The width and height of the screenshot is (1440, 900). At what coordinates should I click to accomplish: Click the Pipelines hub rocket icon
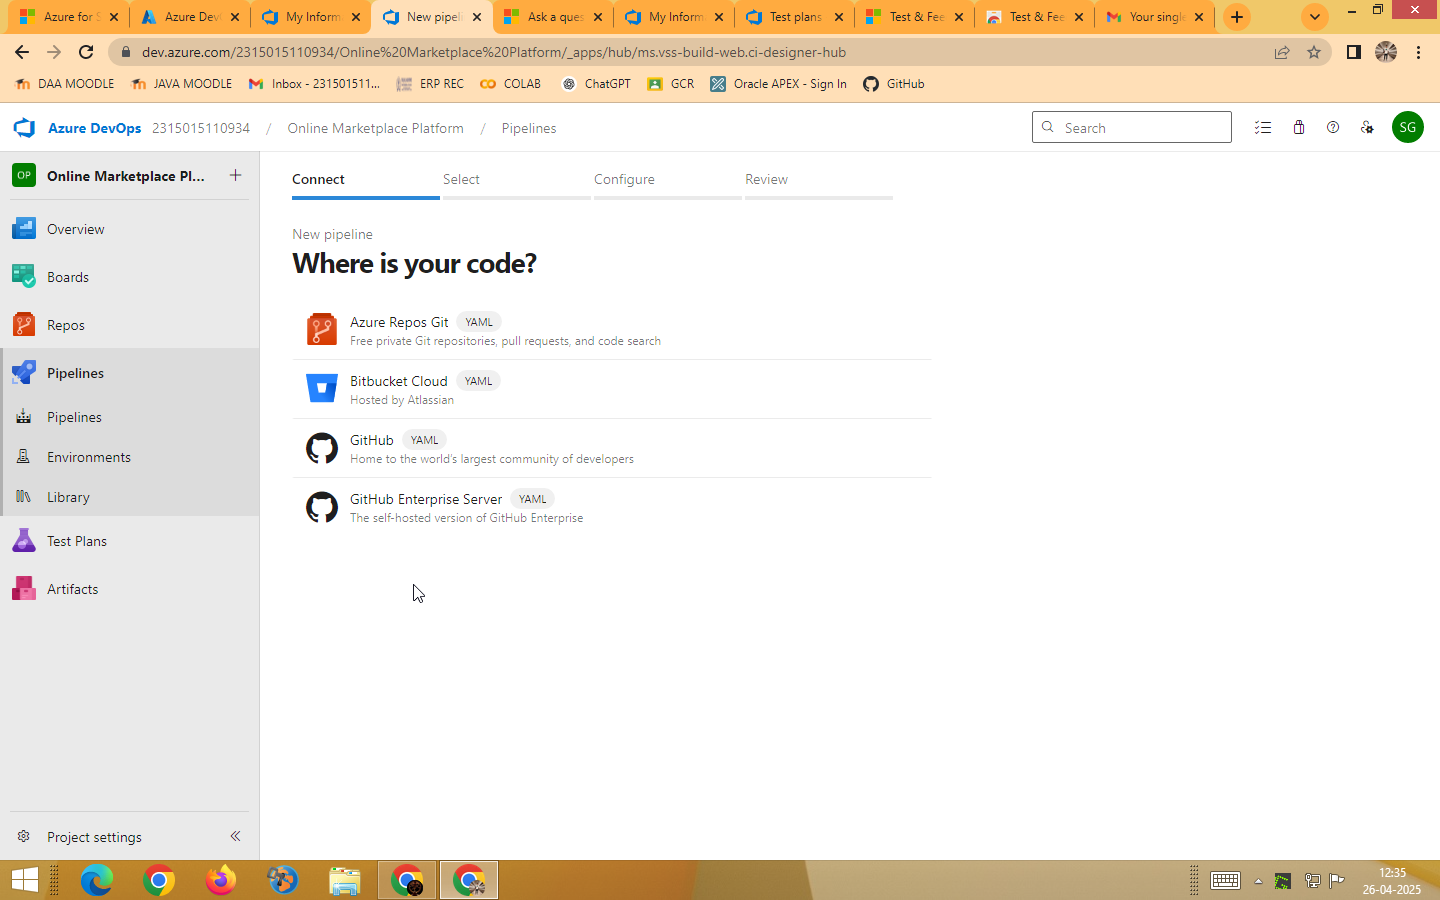tap(24, 373)
